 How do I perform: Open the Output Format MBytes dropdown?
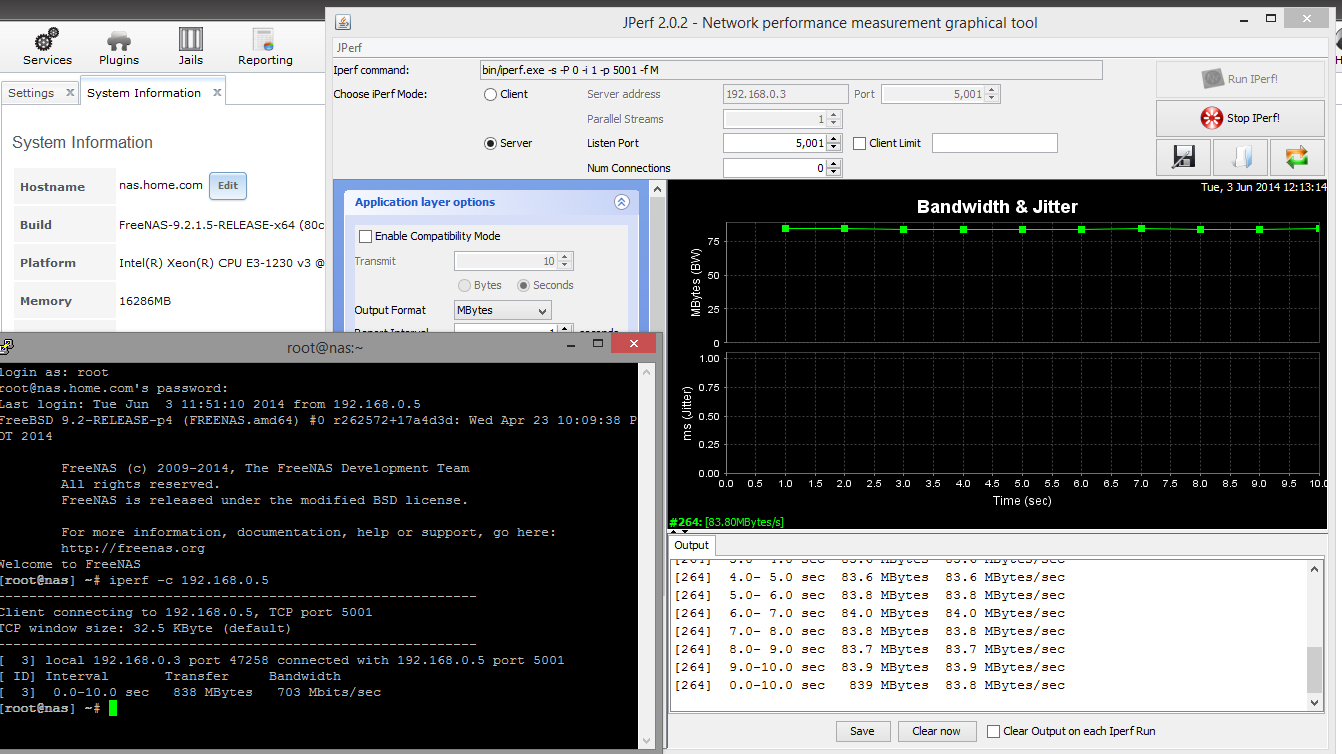pos(502,311)
